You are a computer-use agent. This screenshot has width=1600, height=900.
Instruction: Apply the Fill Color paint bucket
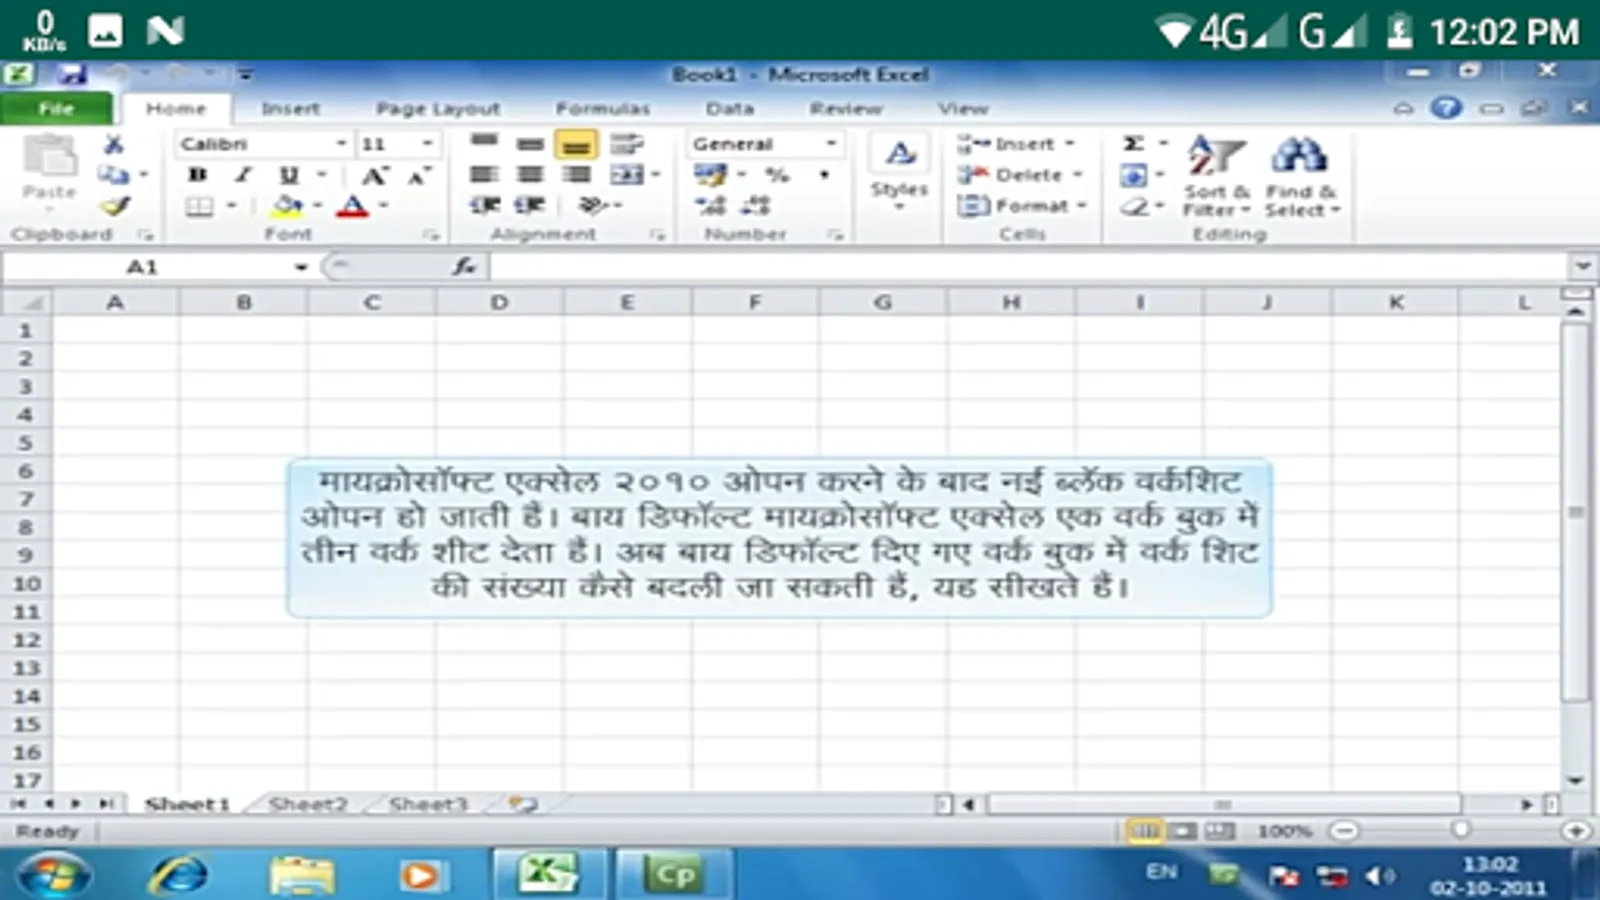pyautogui.click(x=288, y=207)
